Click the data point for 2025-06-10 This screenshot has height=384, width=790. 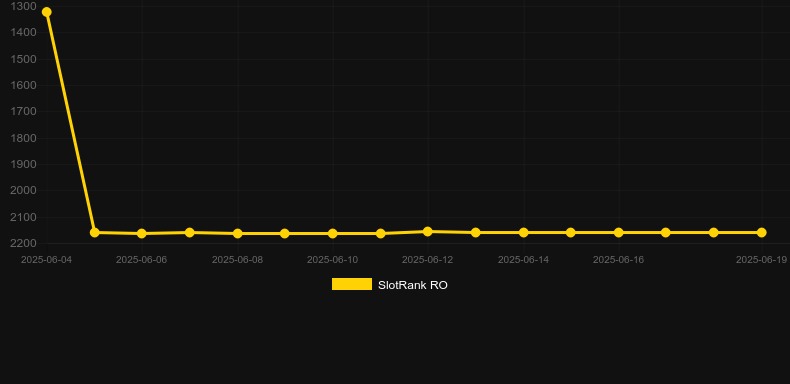click(333, 233)
